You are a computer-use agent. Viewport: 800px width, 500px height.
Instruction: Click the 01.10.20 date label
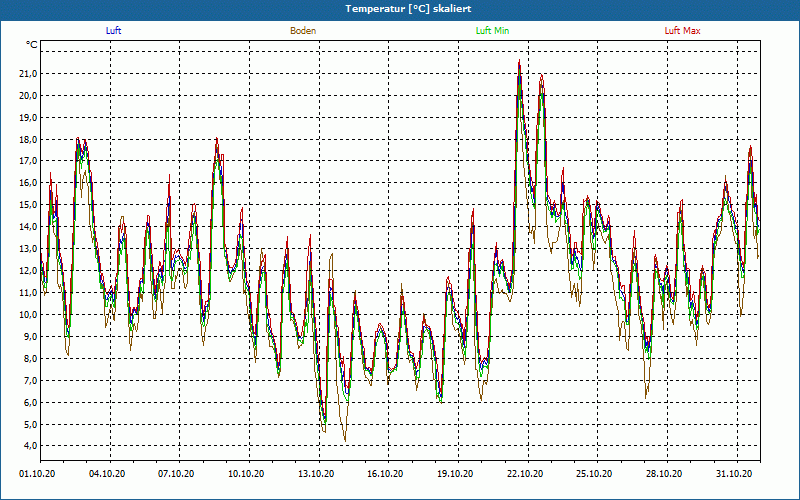pyautogui.click(x=37, y=474)
